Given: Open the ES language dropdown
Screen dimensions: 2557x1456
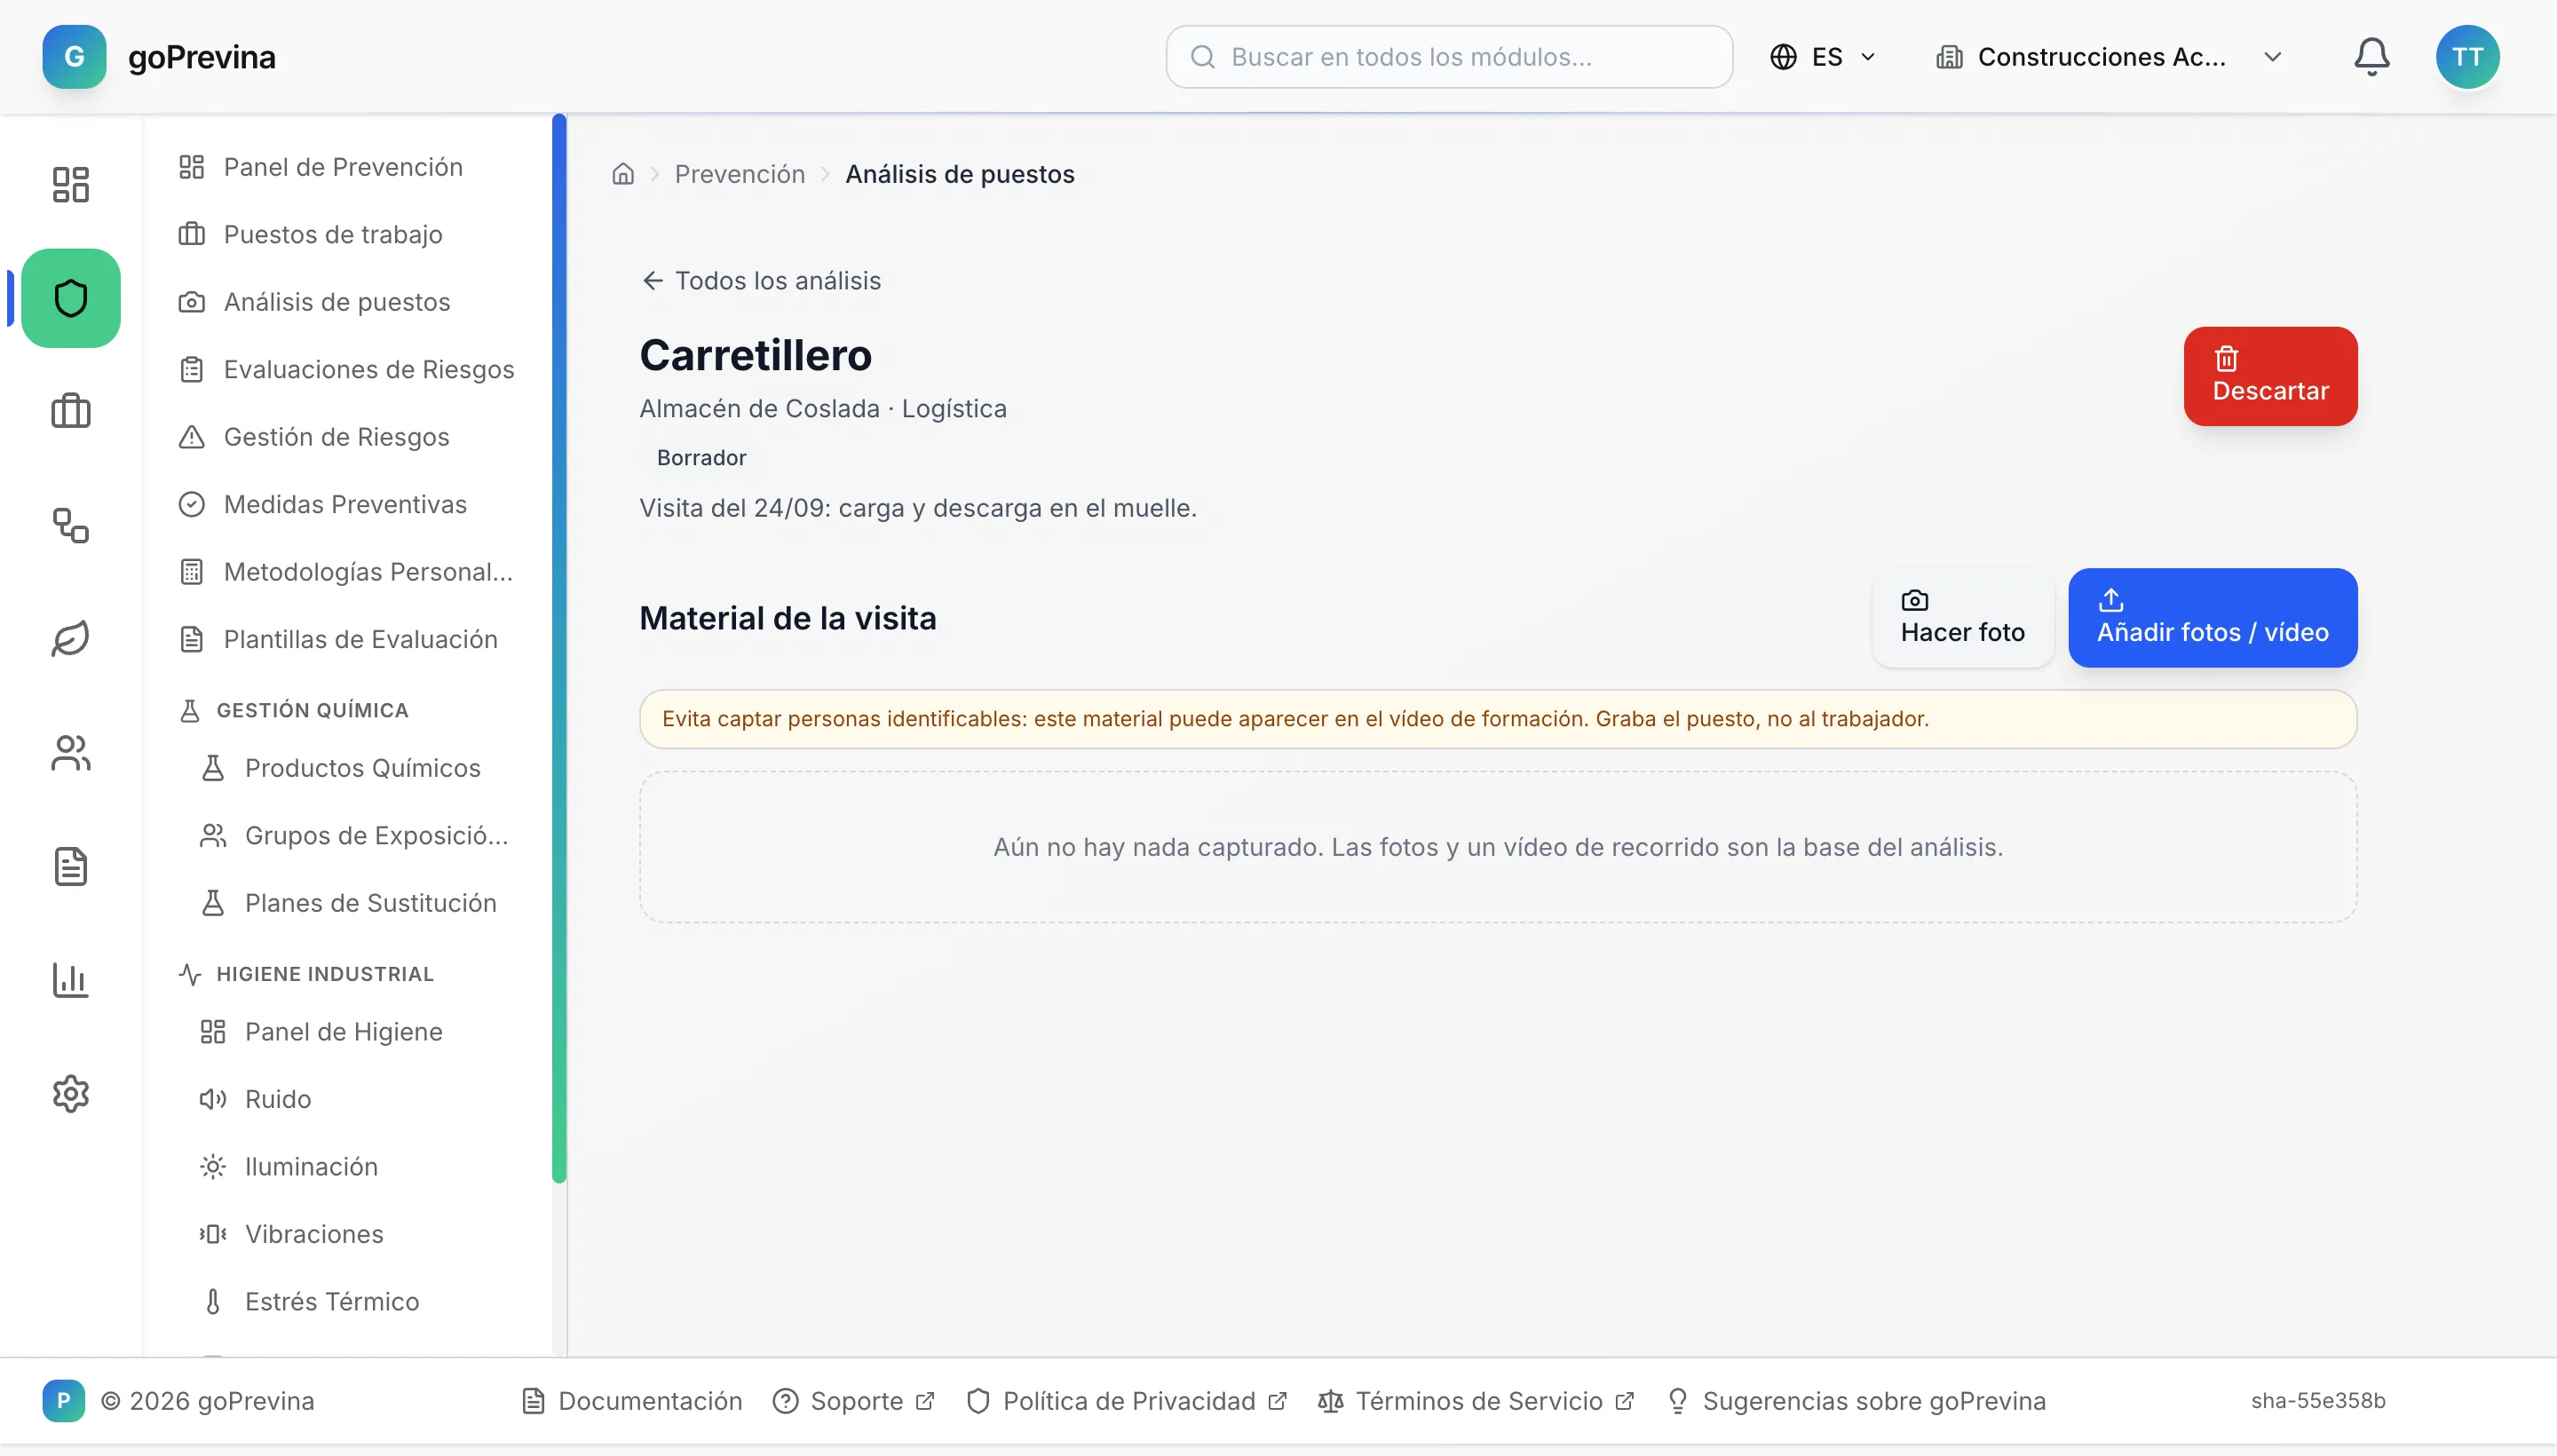Looking at the screenshot, I should point(1823,57).
